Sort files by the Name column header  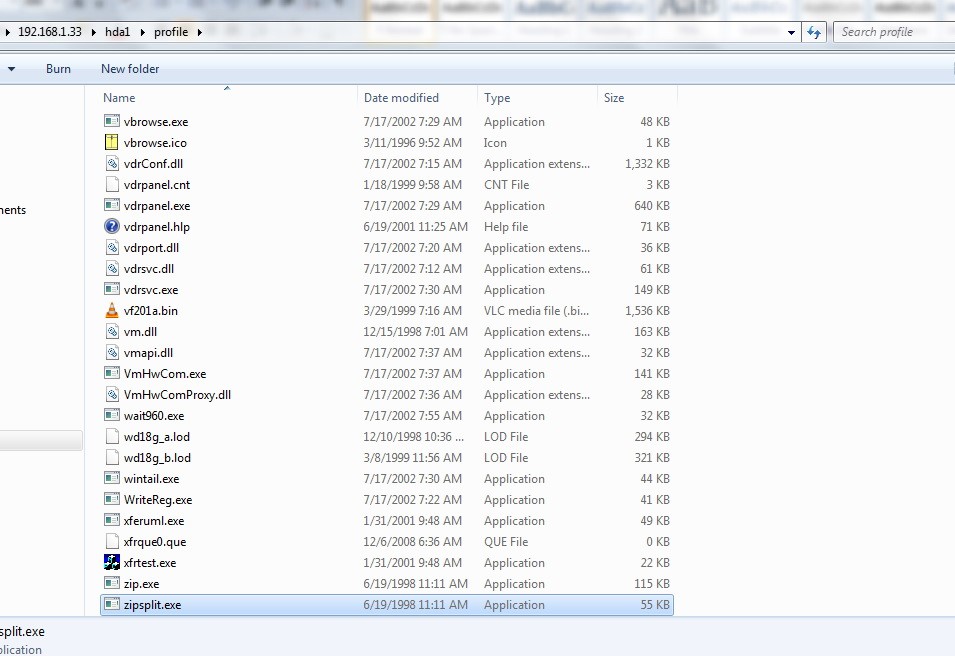(x=119, y=98)
